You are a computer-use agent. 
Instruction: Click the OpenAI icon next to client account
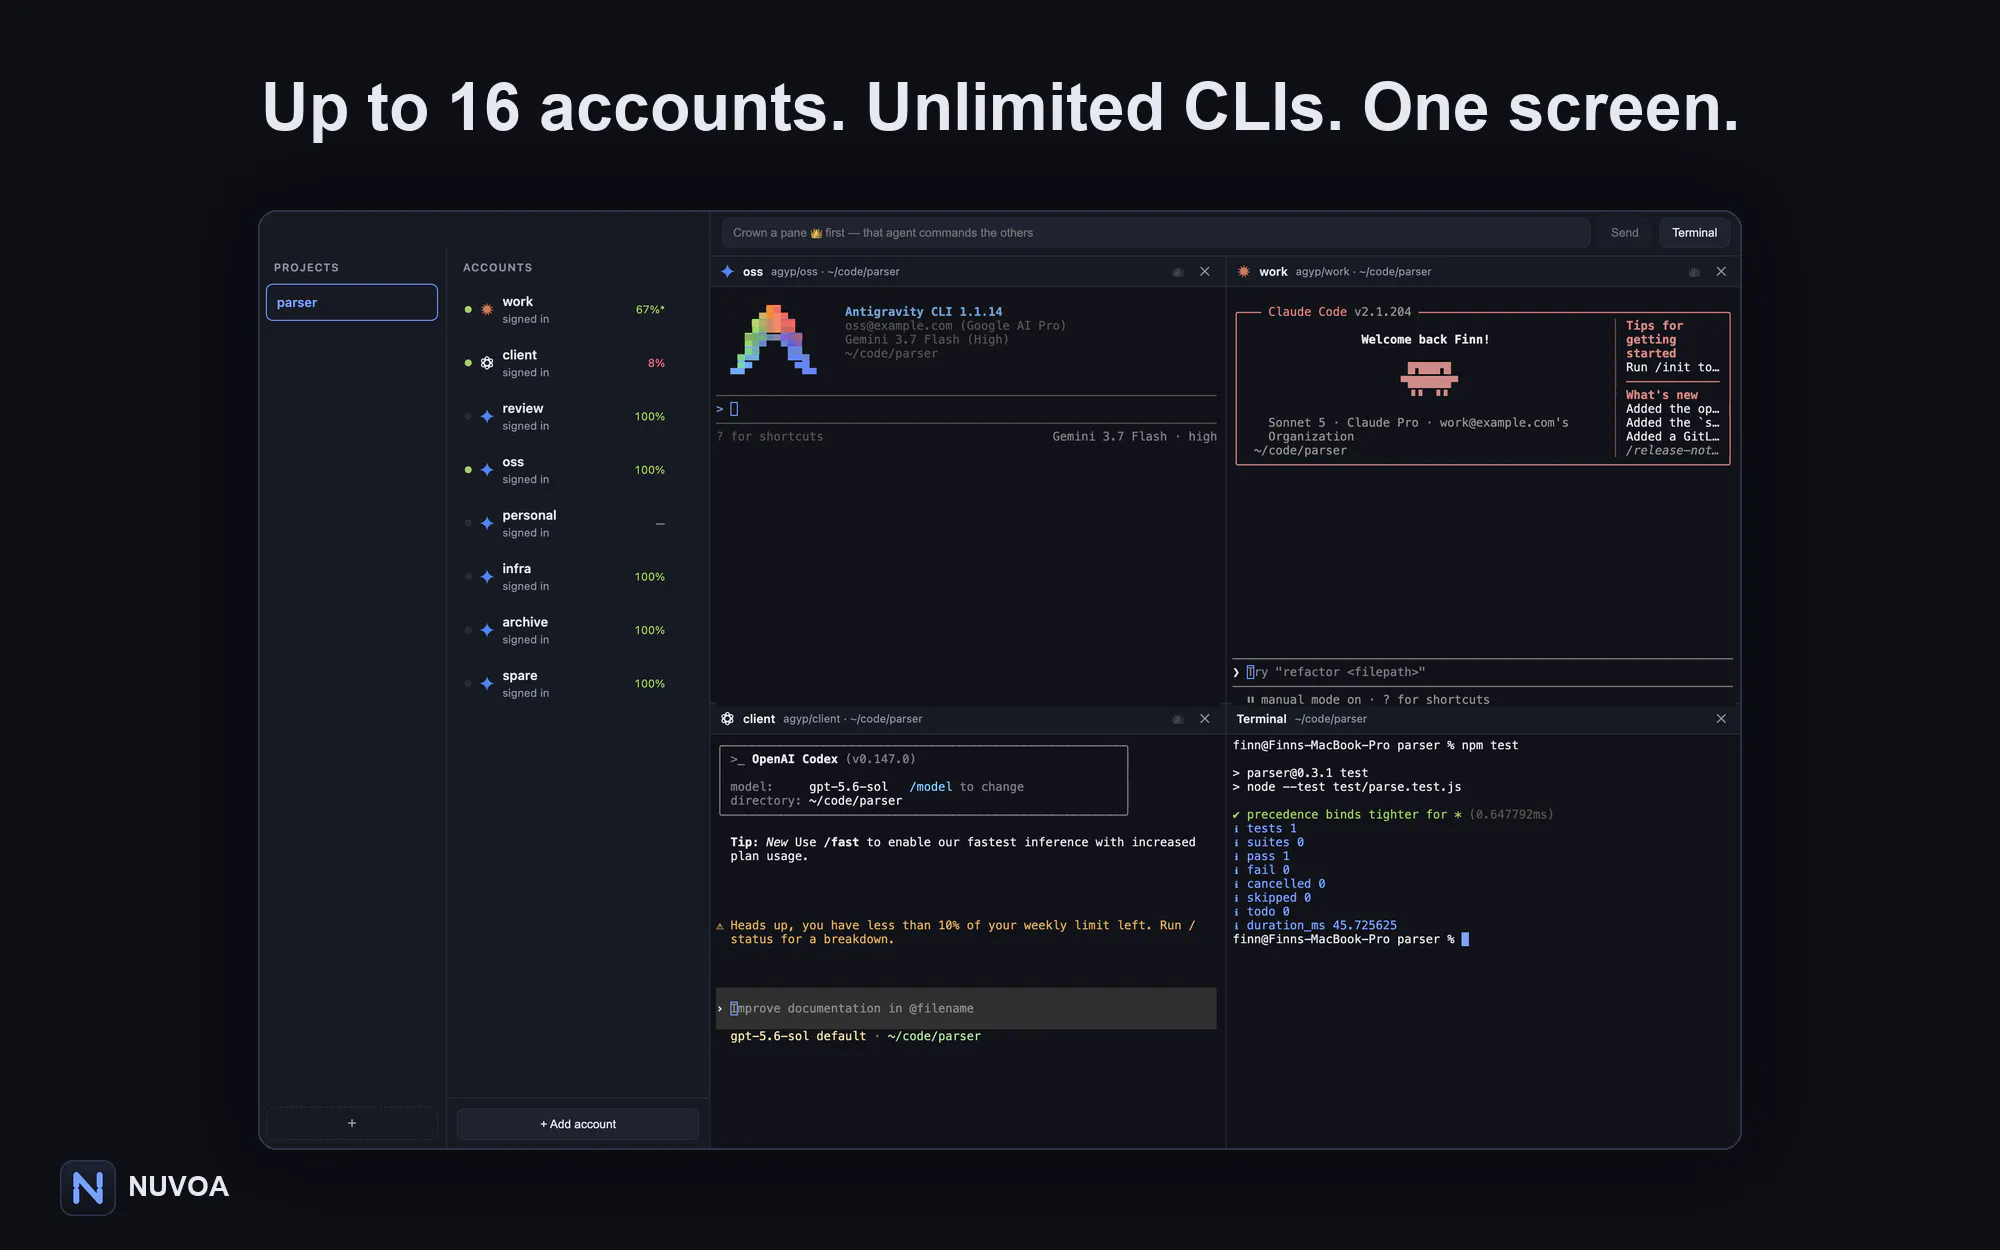point(487,363)
